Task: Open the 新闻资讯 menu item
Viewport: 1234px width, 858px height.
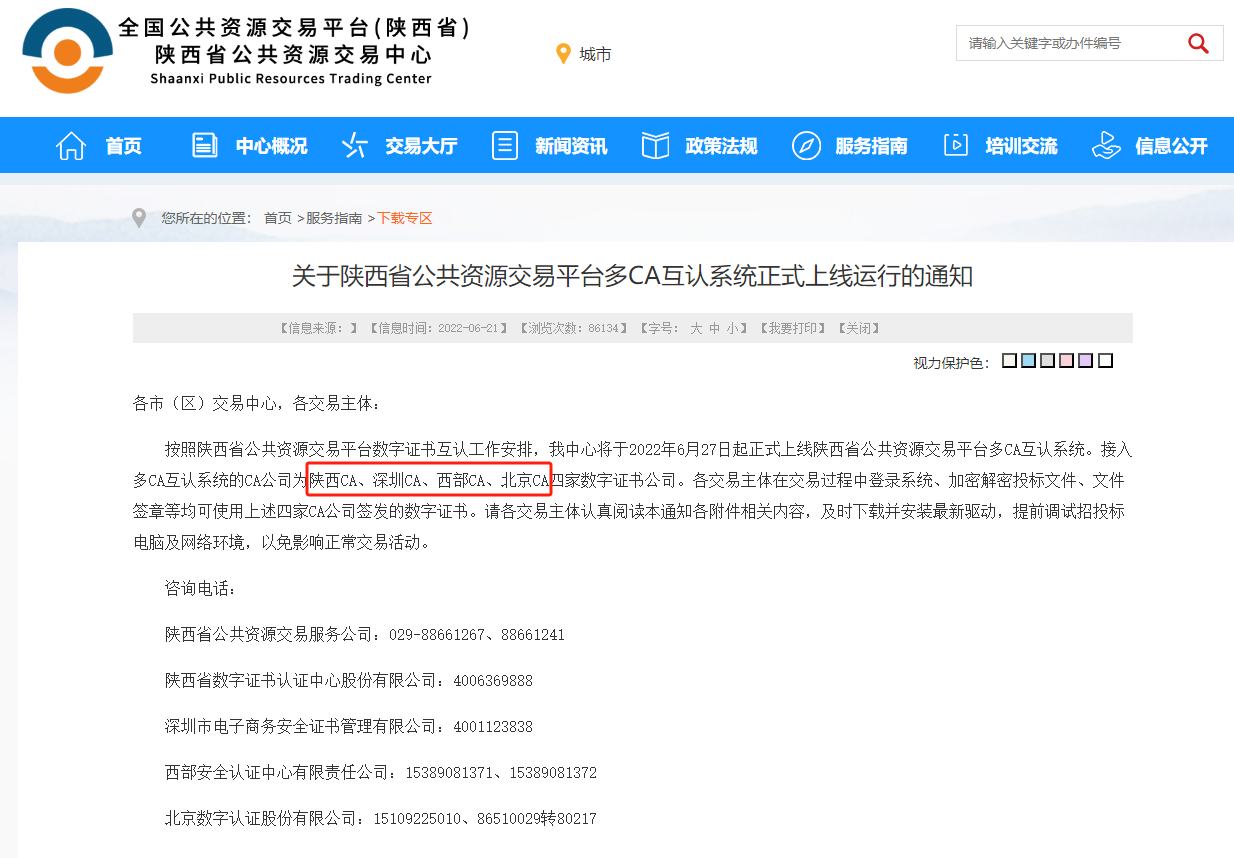Action: click(571, 146)
